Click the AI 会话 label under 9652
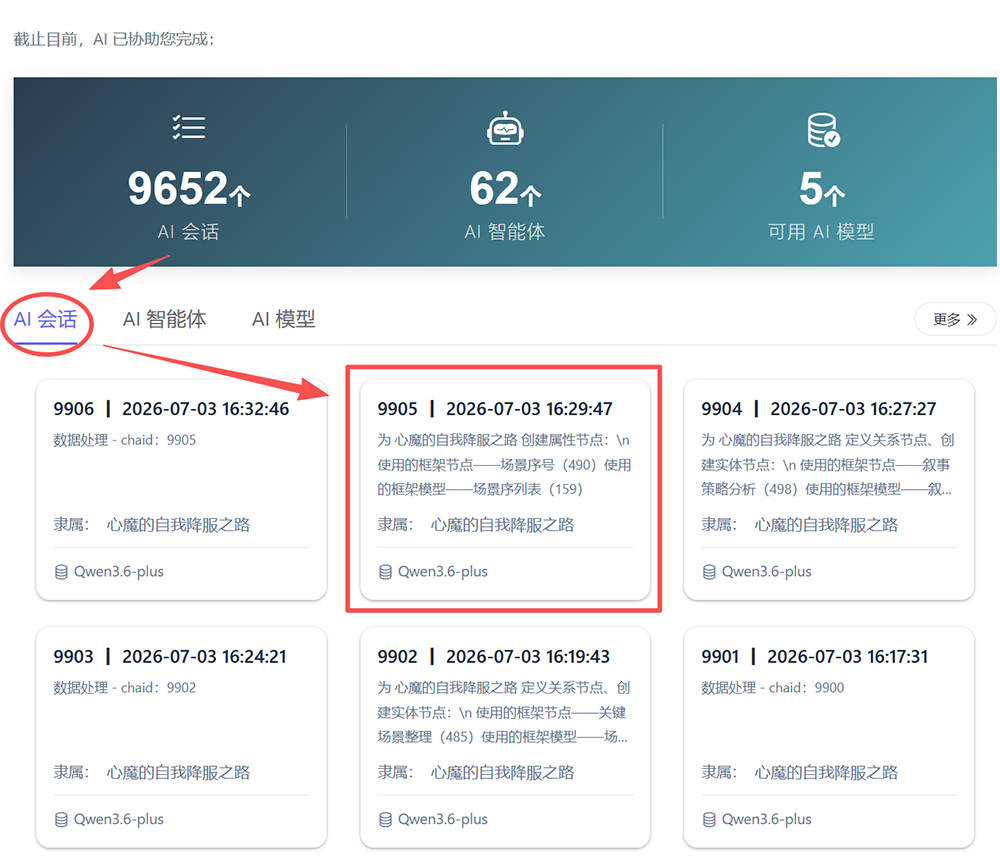 188,231
